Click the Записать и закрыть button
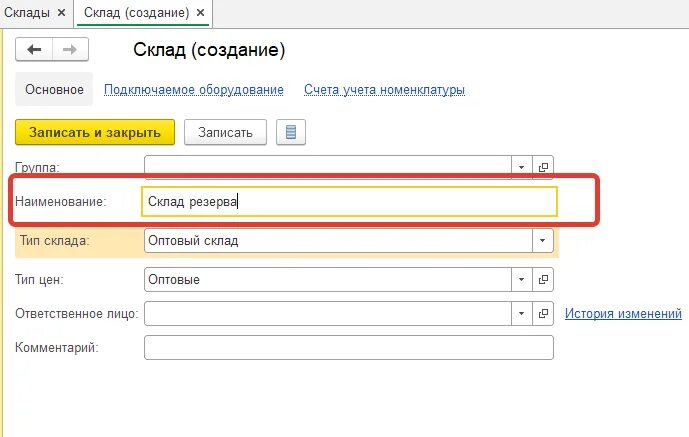 coord(95,132)
